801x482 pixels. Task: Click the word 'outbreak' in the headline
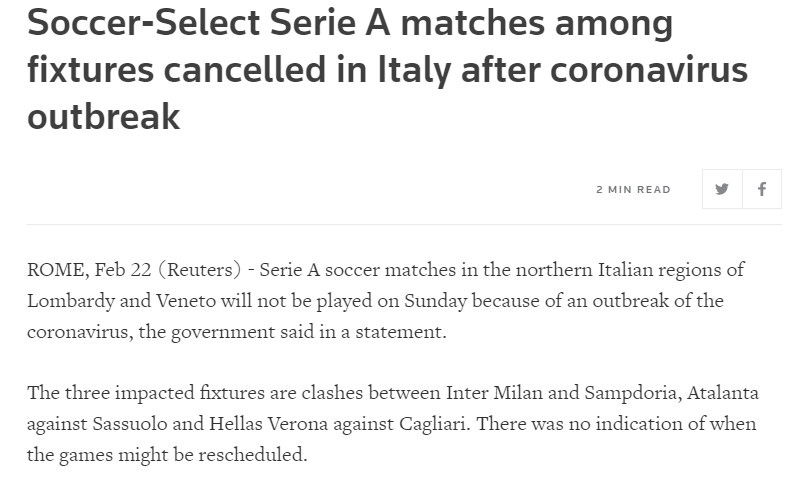click(x=104, y=117)
